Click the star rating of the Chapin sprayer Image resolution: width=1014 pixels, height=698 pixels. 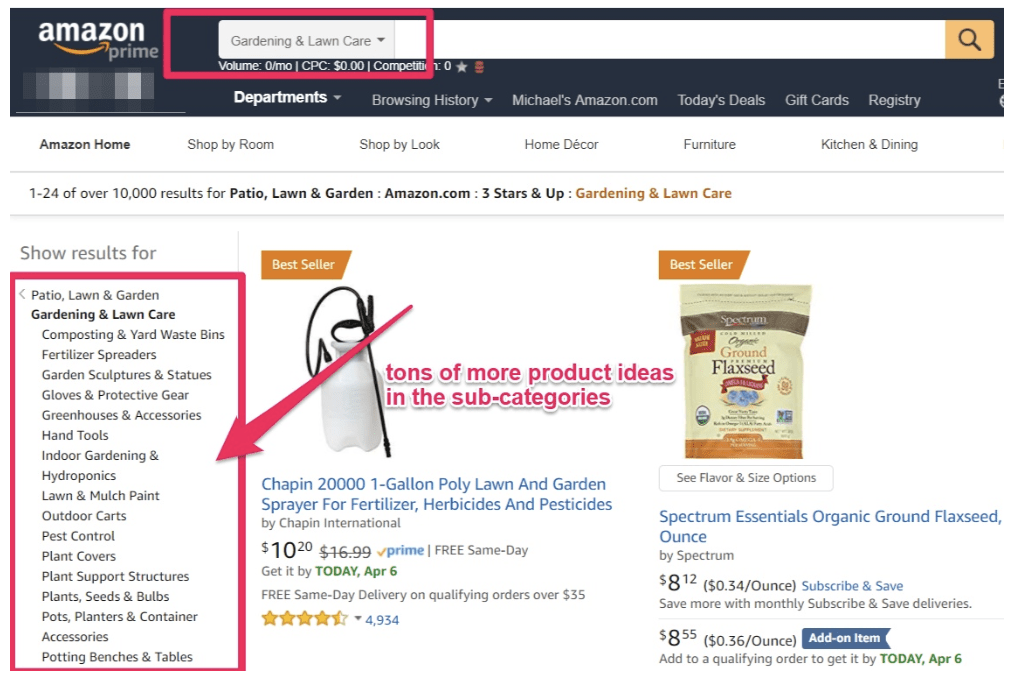305,619
